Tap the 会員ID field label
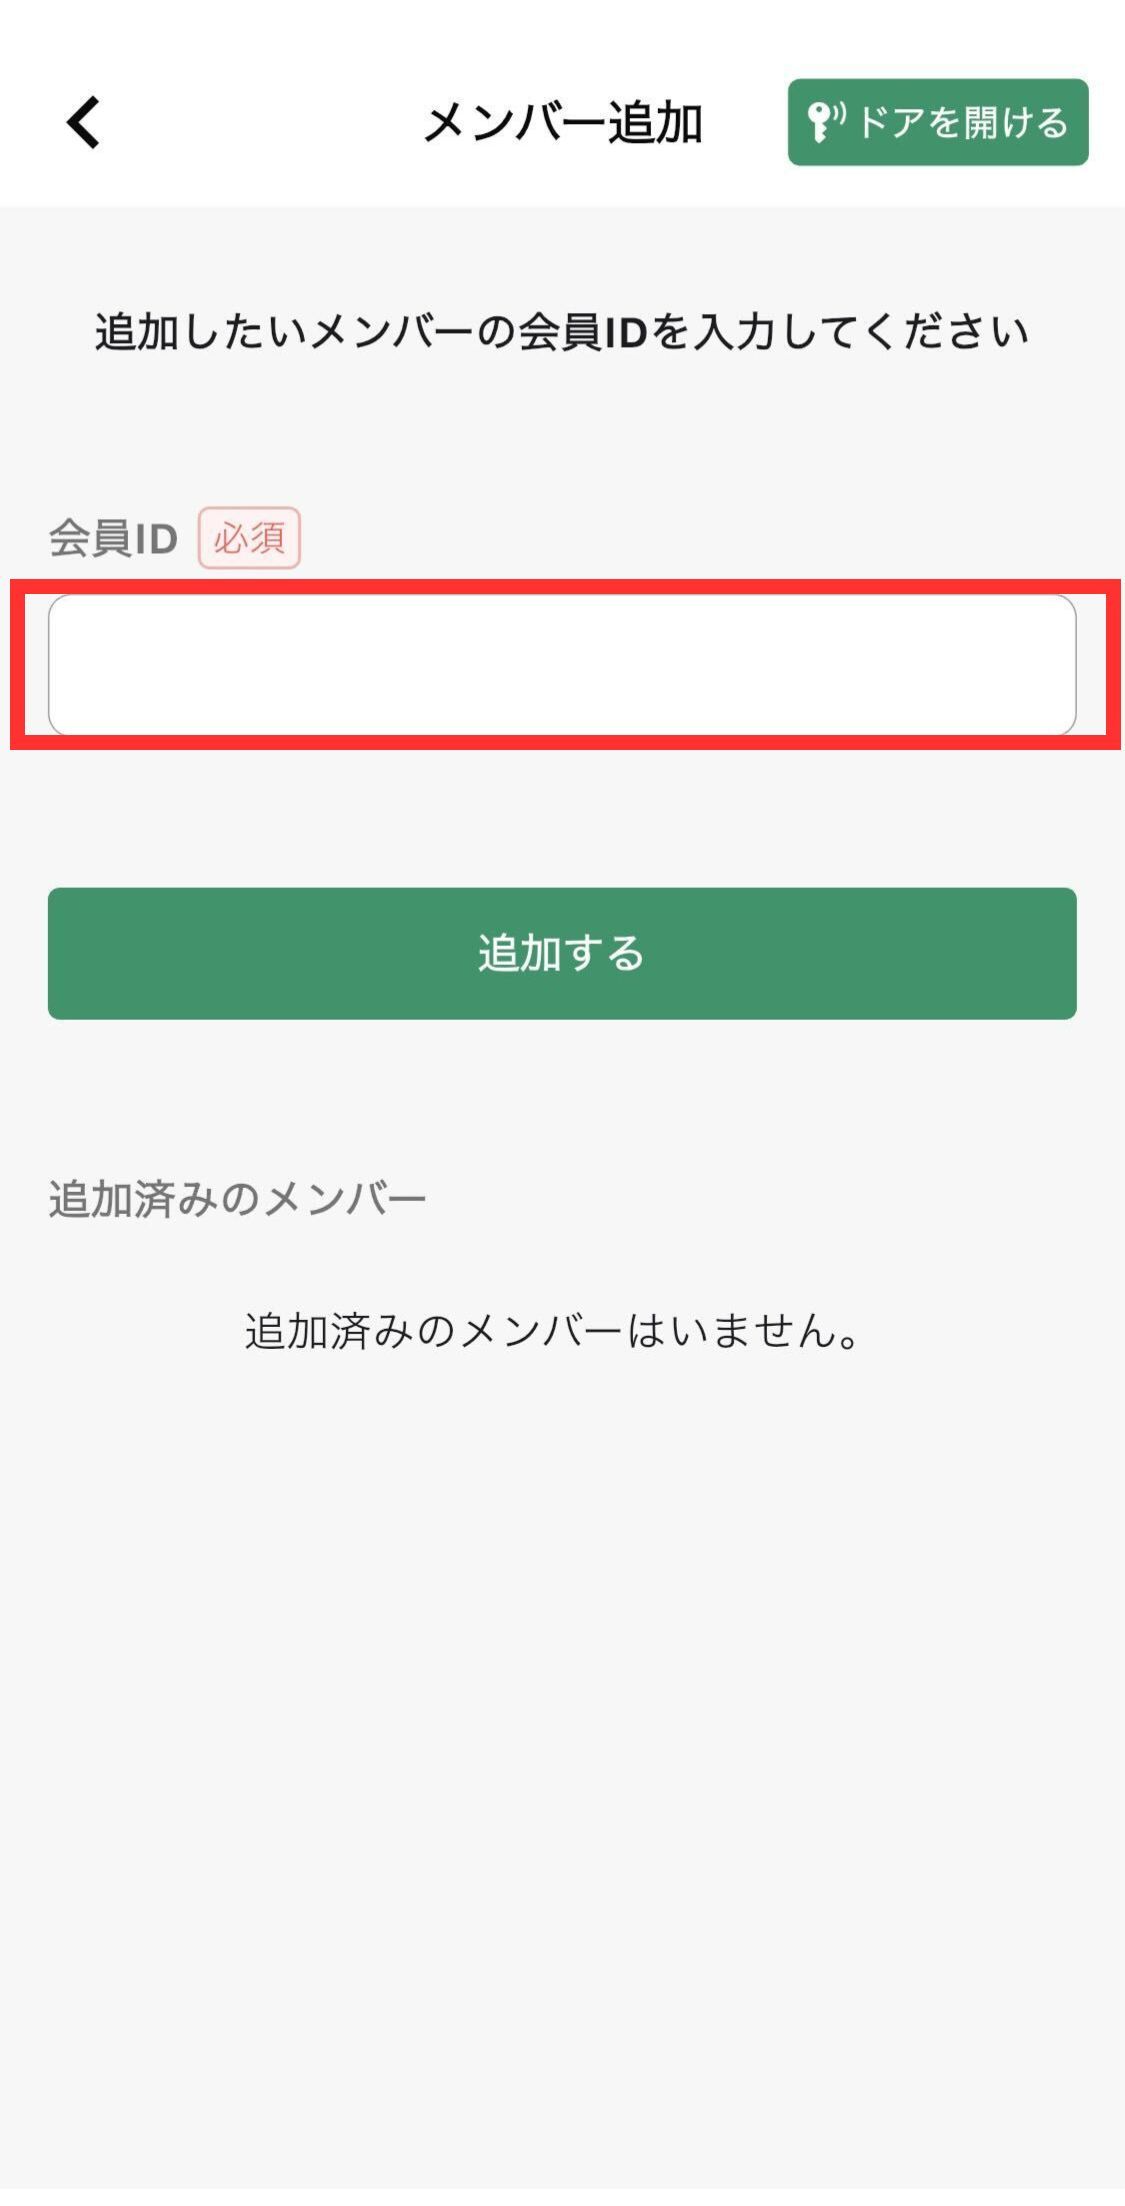 click(x=113, y=539)
